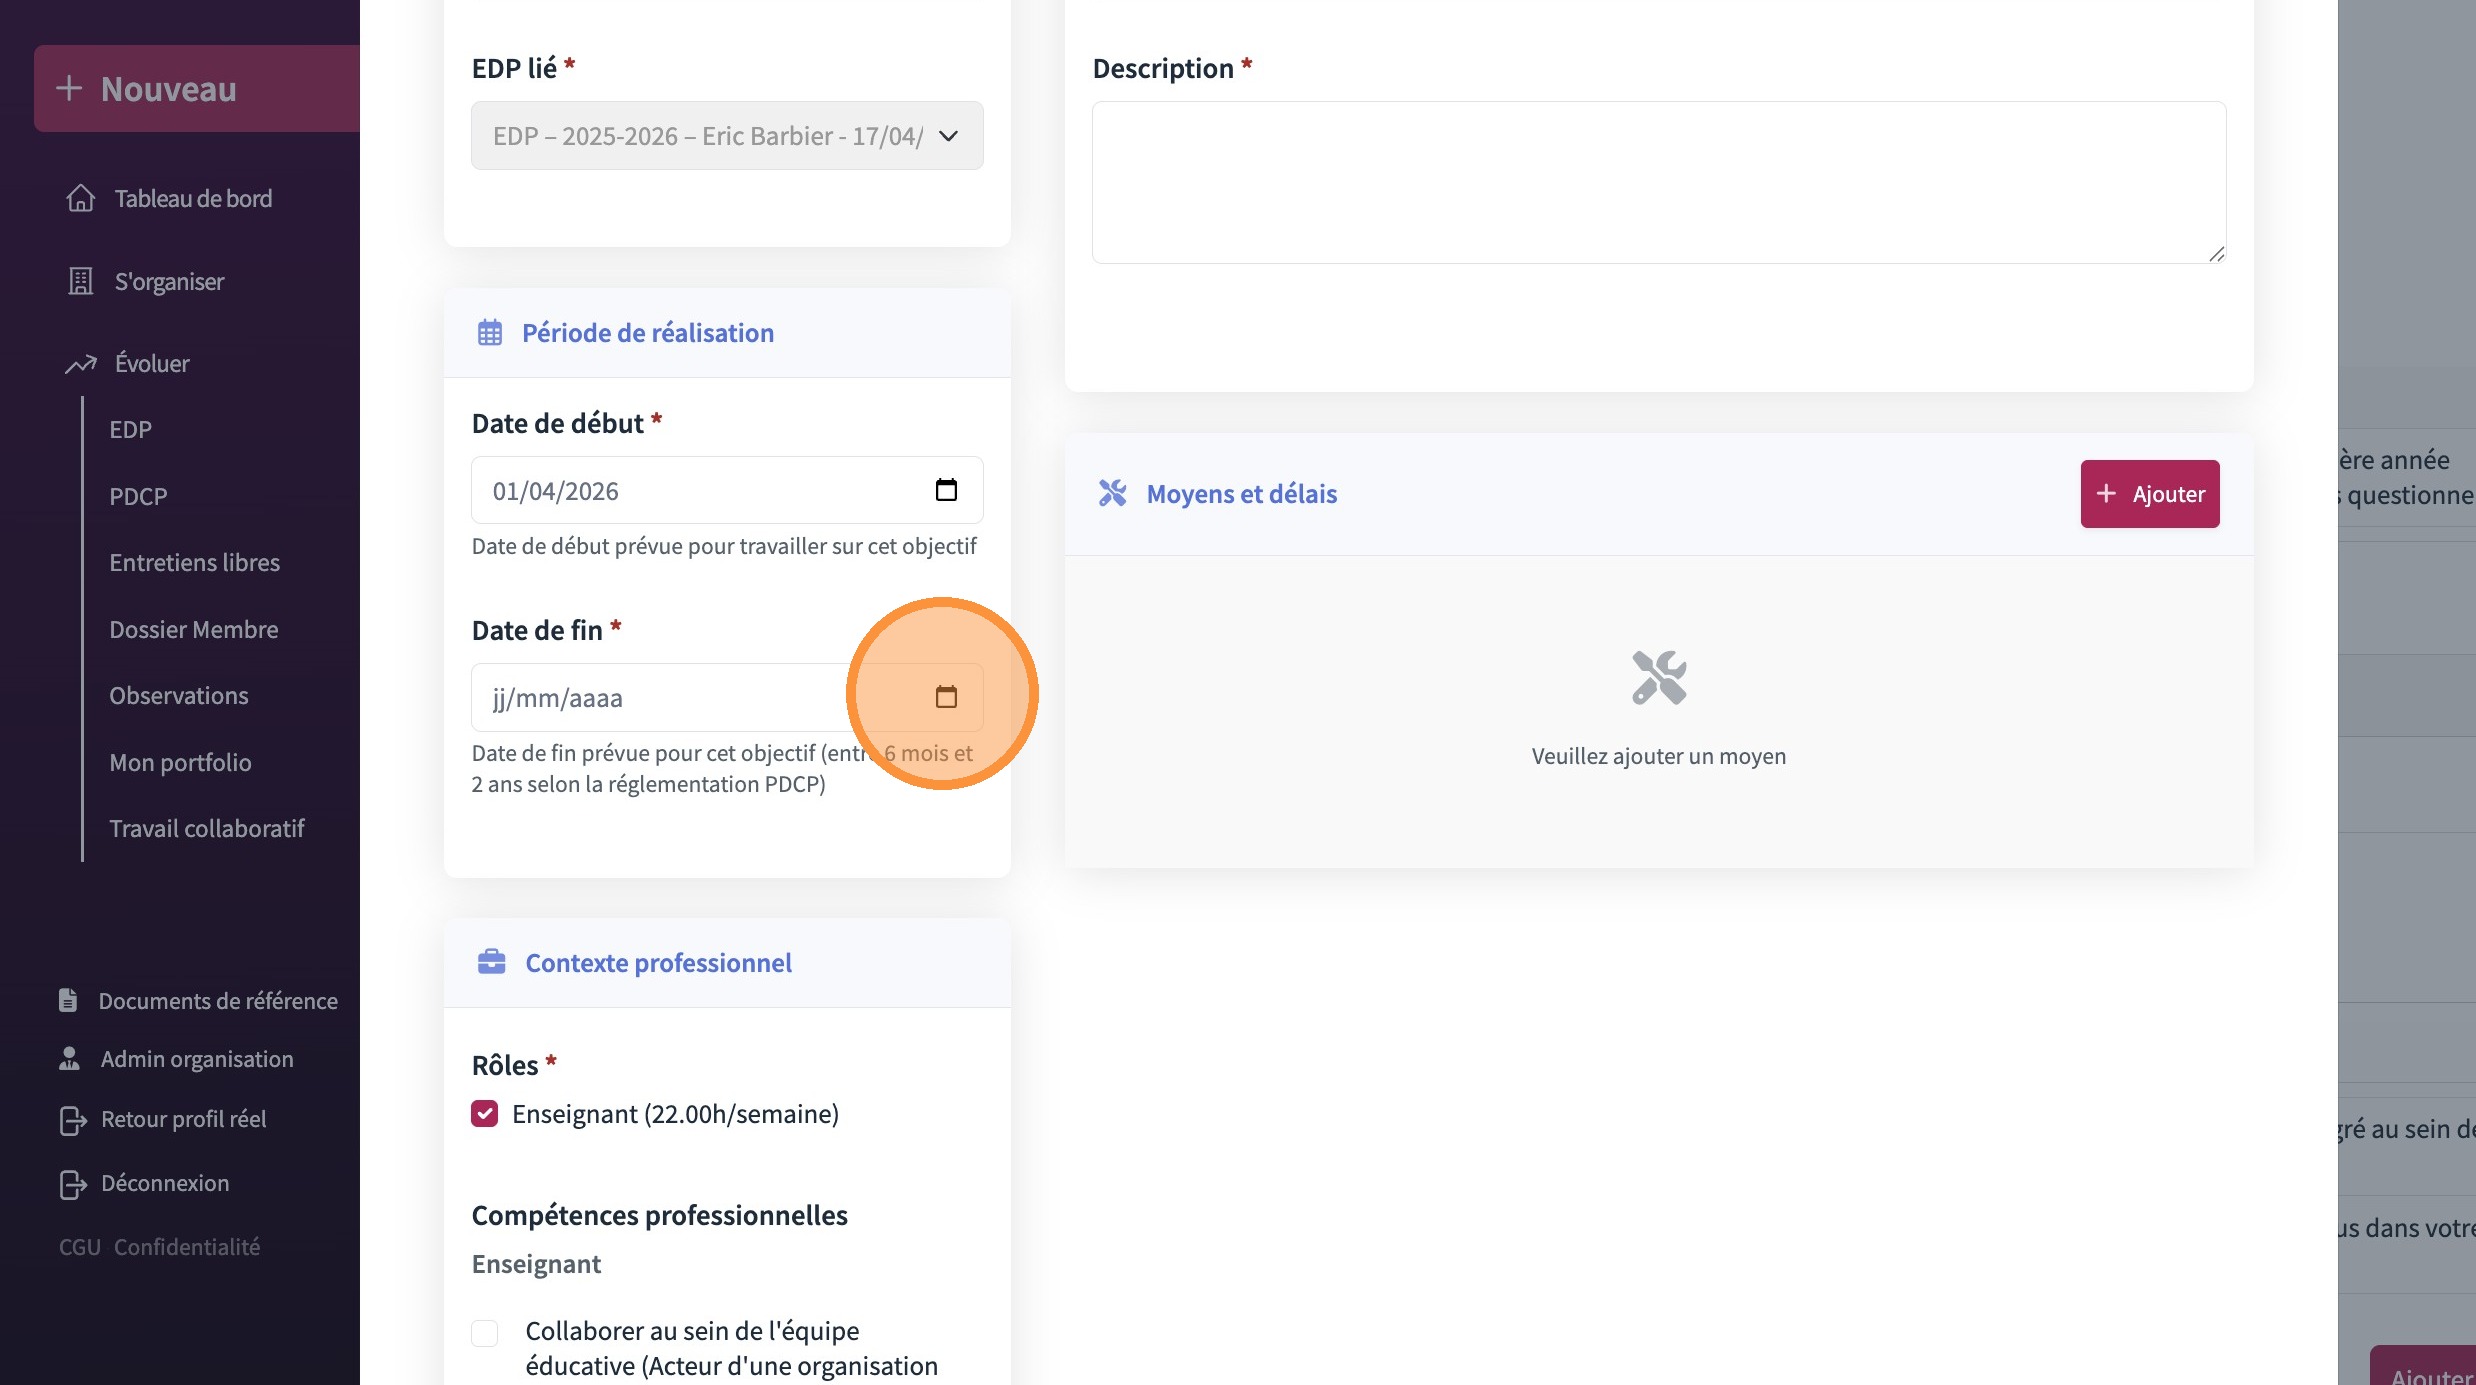The height and width of the screenshot is (1385, 2476).
Task: Click the Admin organisation user icon
Action: pyautogui.click(x=69, y=1059)
